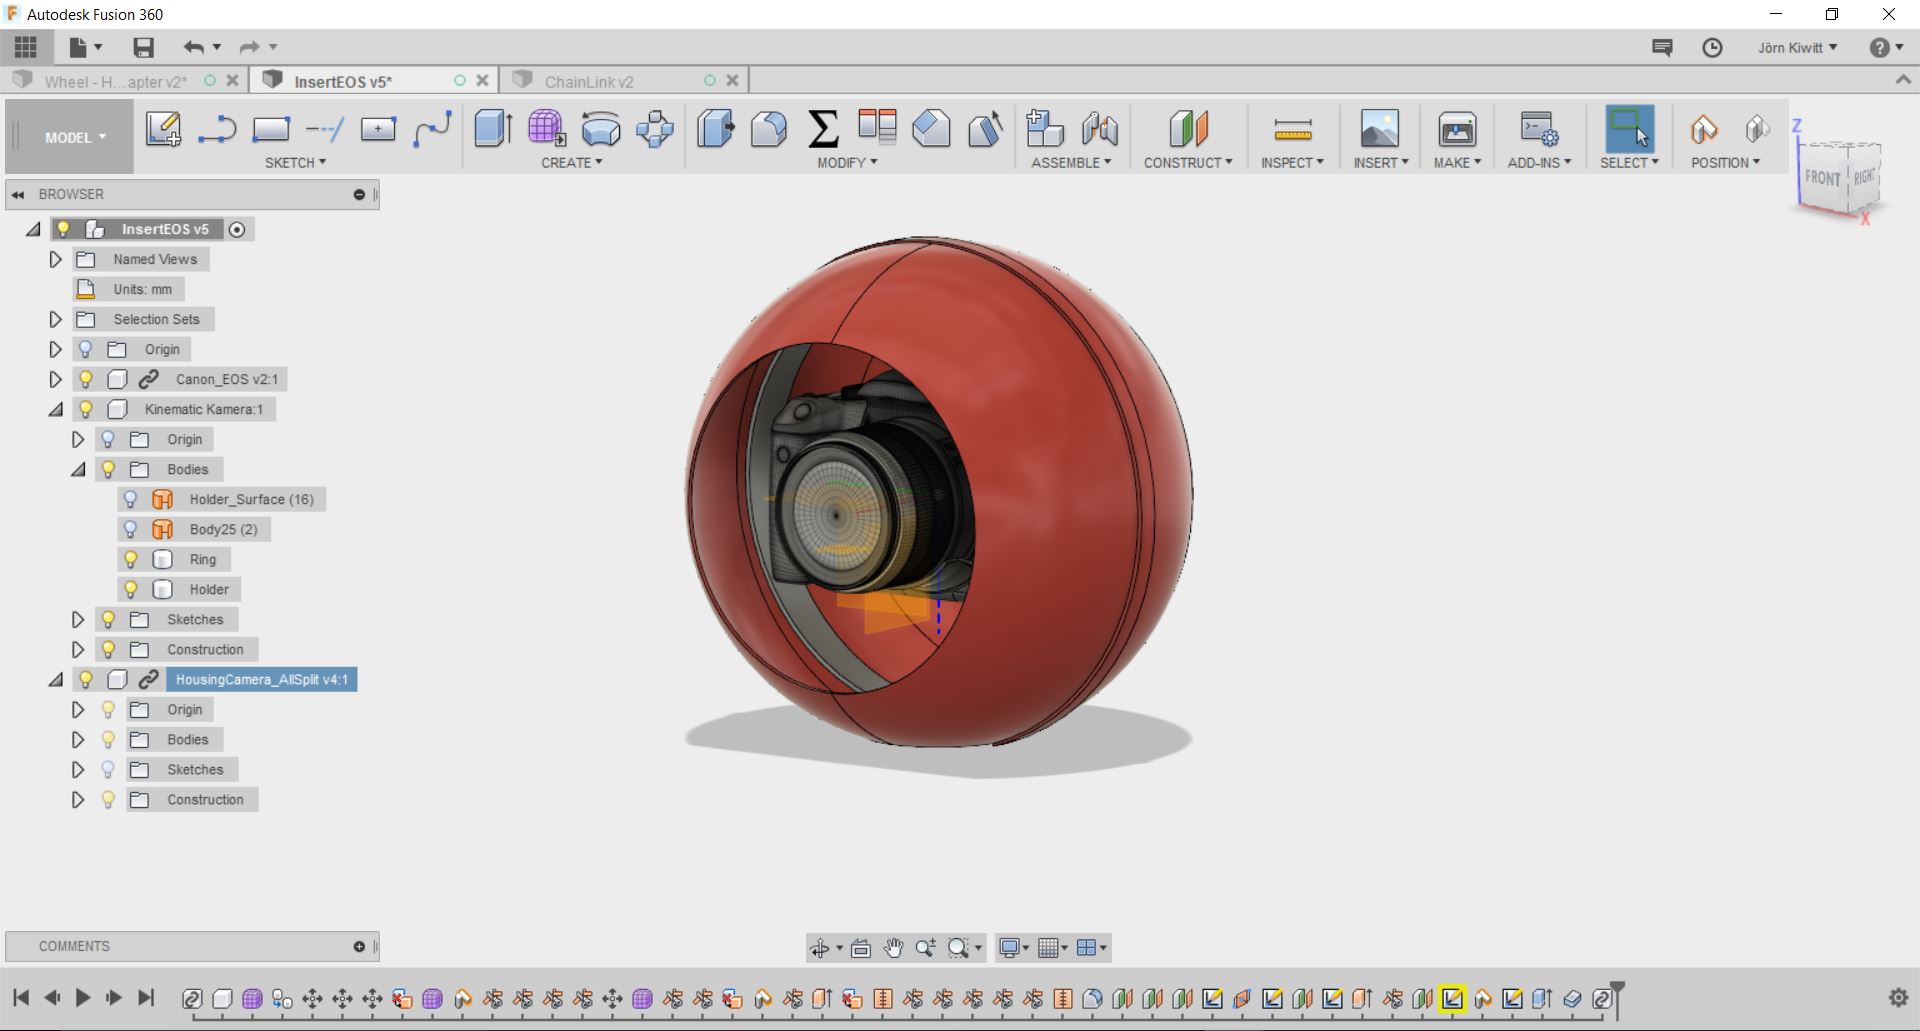Toggle visibility bulb of HousingCamera_AllSplit v4:1
The height and width of the screenshot is (1031, 1920).
(86, 679)
